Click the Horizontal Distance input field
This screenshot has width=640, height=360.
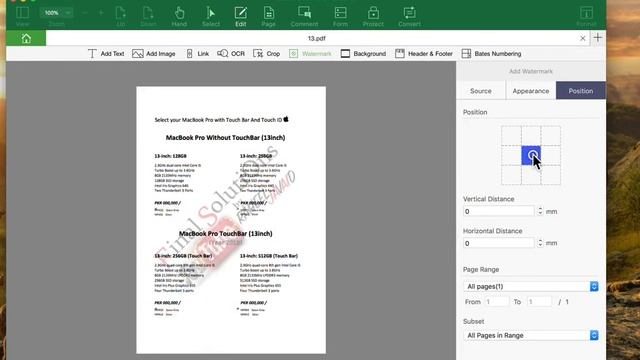pyautogui.click(x=498, y=243)
